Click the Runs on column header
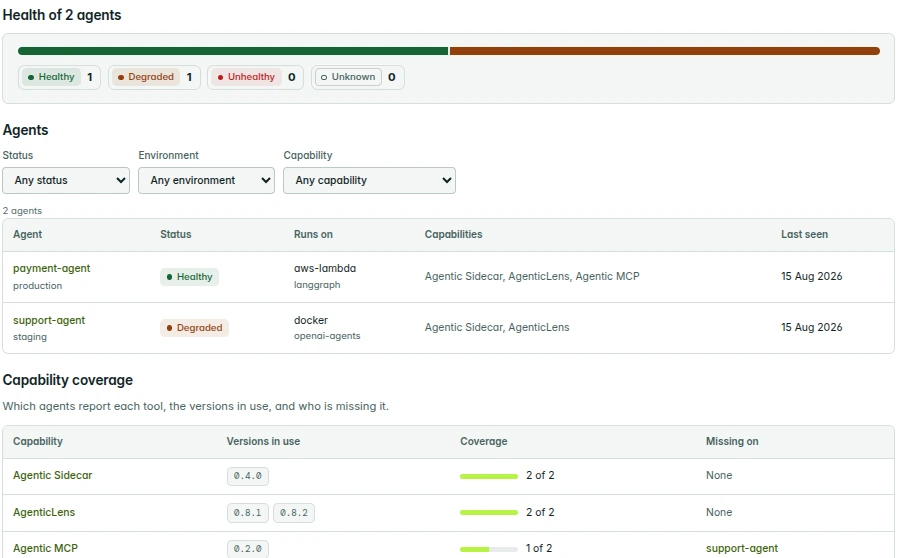The image size is (898, 558). point(313,234)
